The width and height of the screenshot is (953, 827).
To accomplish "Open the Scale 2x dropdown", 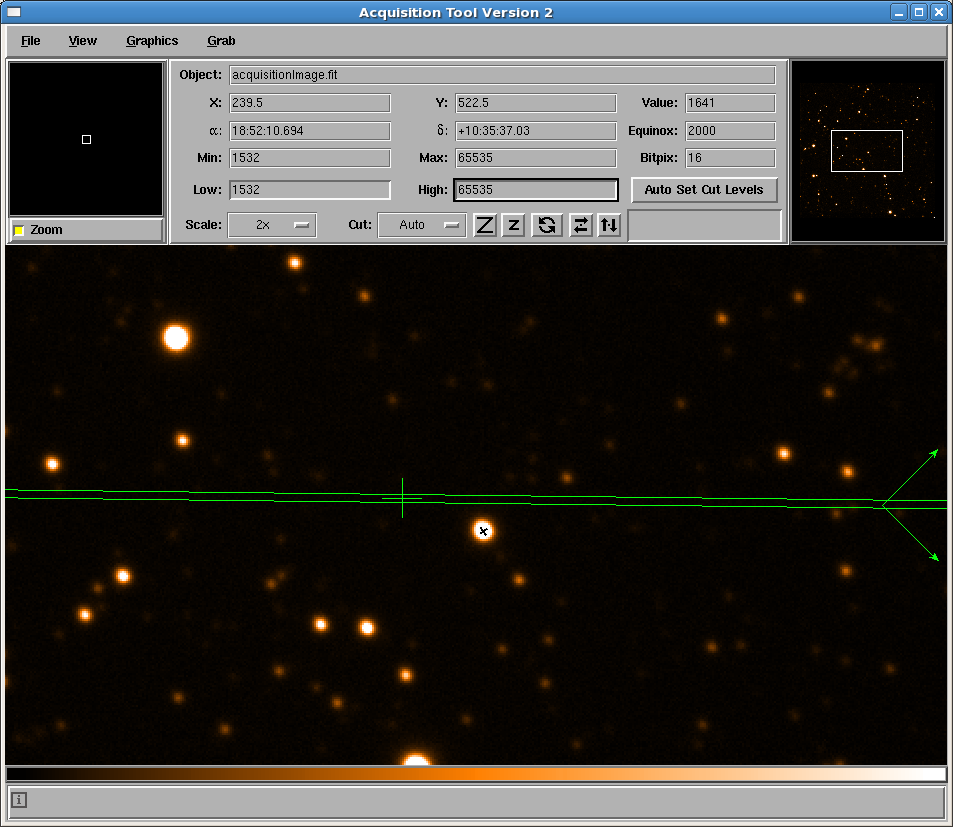I will click(x=272, y=225).
